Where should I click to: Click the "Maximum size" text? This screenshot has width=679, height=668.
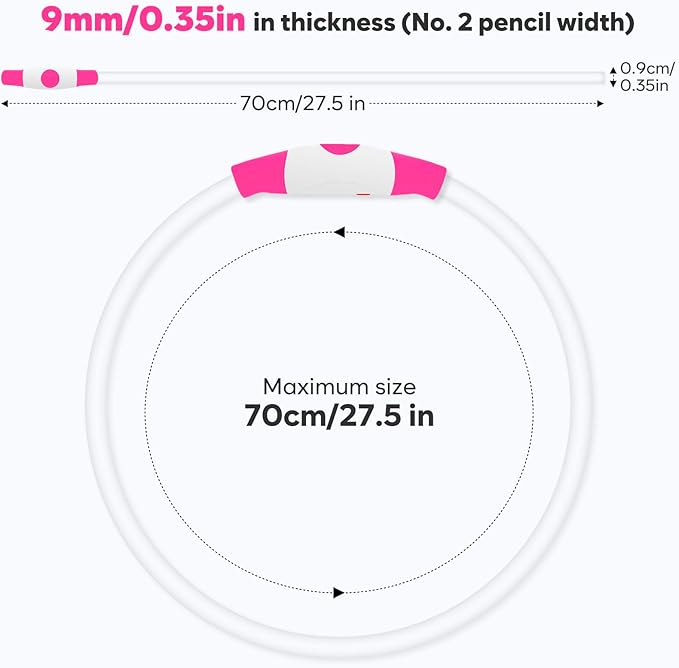point(339,386)
